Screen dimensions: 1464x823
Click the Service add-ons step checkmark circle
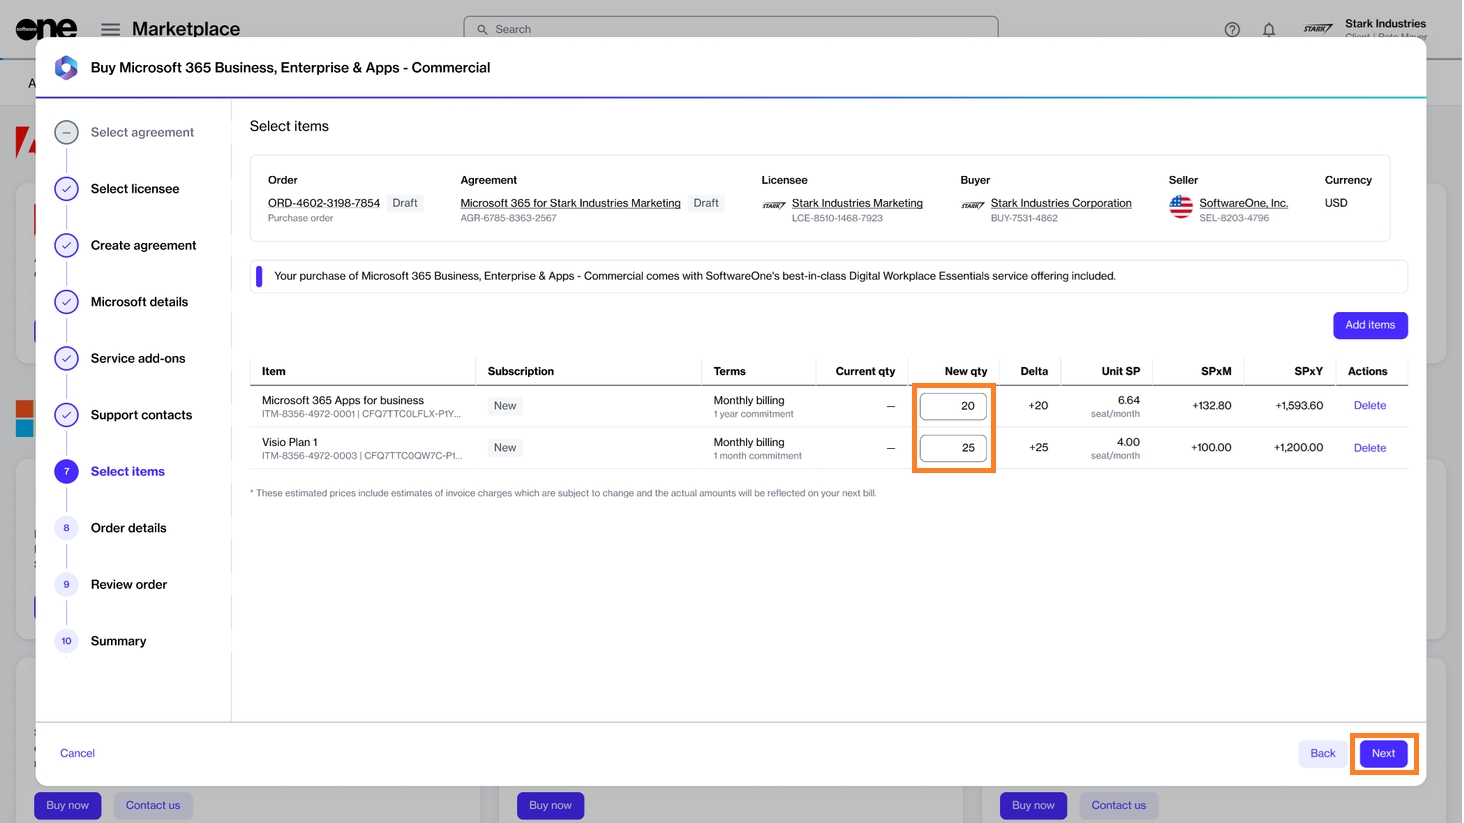click(x=67, y=359)
